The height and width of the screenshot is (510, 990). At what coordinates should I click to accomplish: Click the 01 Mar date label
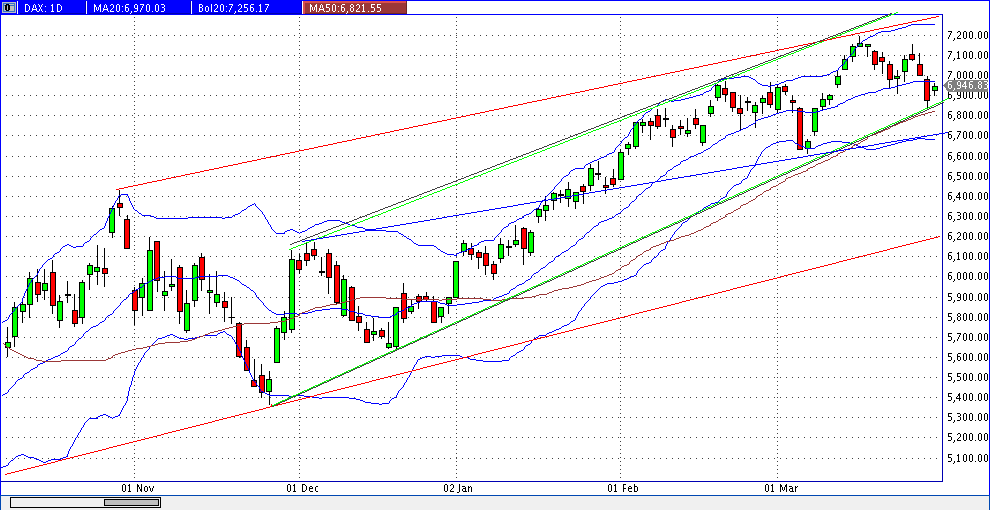(780, 489)
